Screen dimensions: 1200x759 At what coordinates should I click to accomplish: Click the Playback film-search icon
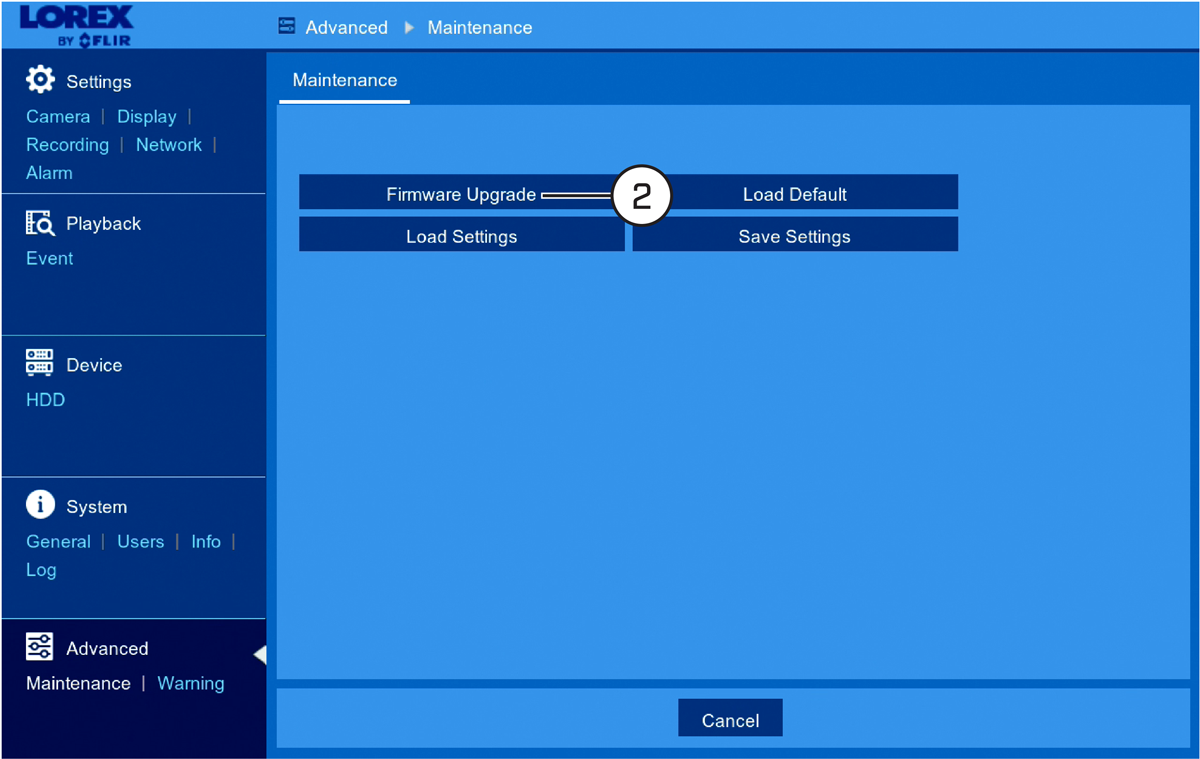(x=40, y=223)
